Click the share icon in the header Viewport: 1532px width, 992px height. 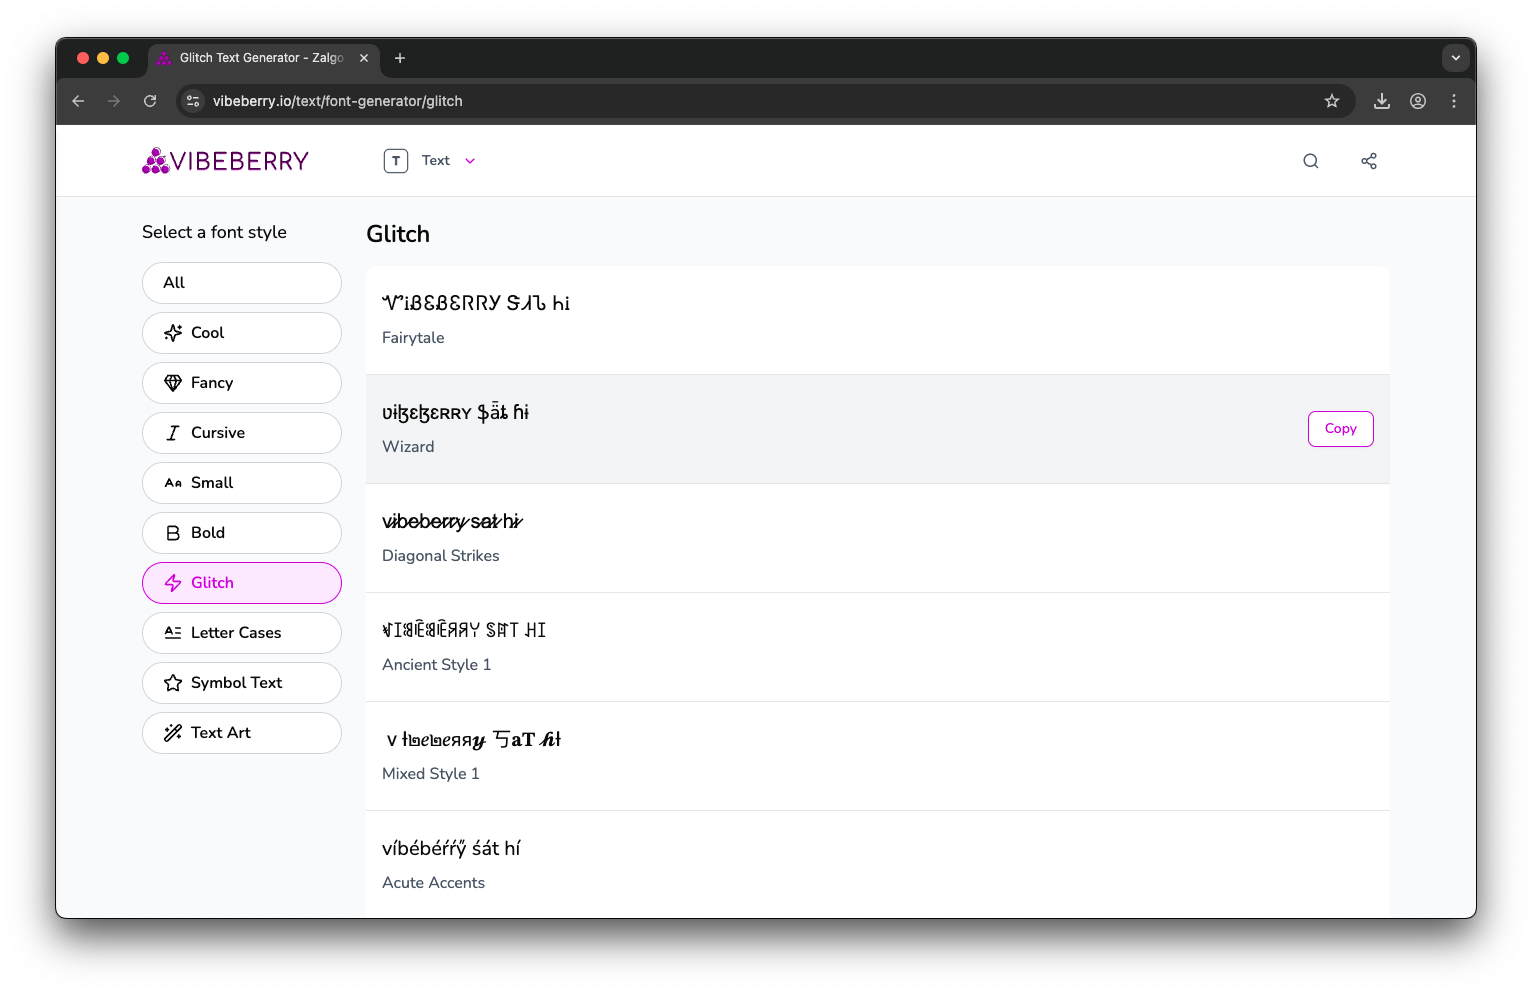1368,160
